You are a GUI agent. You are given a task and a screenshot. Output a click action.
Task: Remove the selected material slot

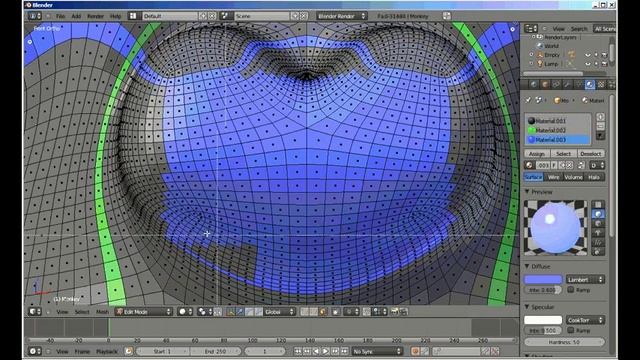point(600,126)
